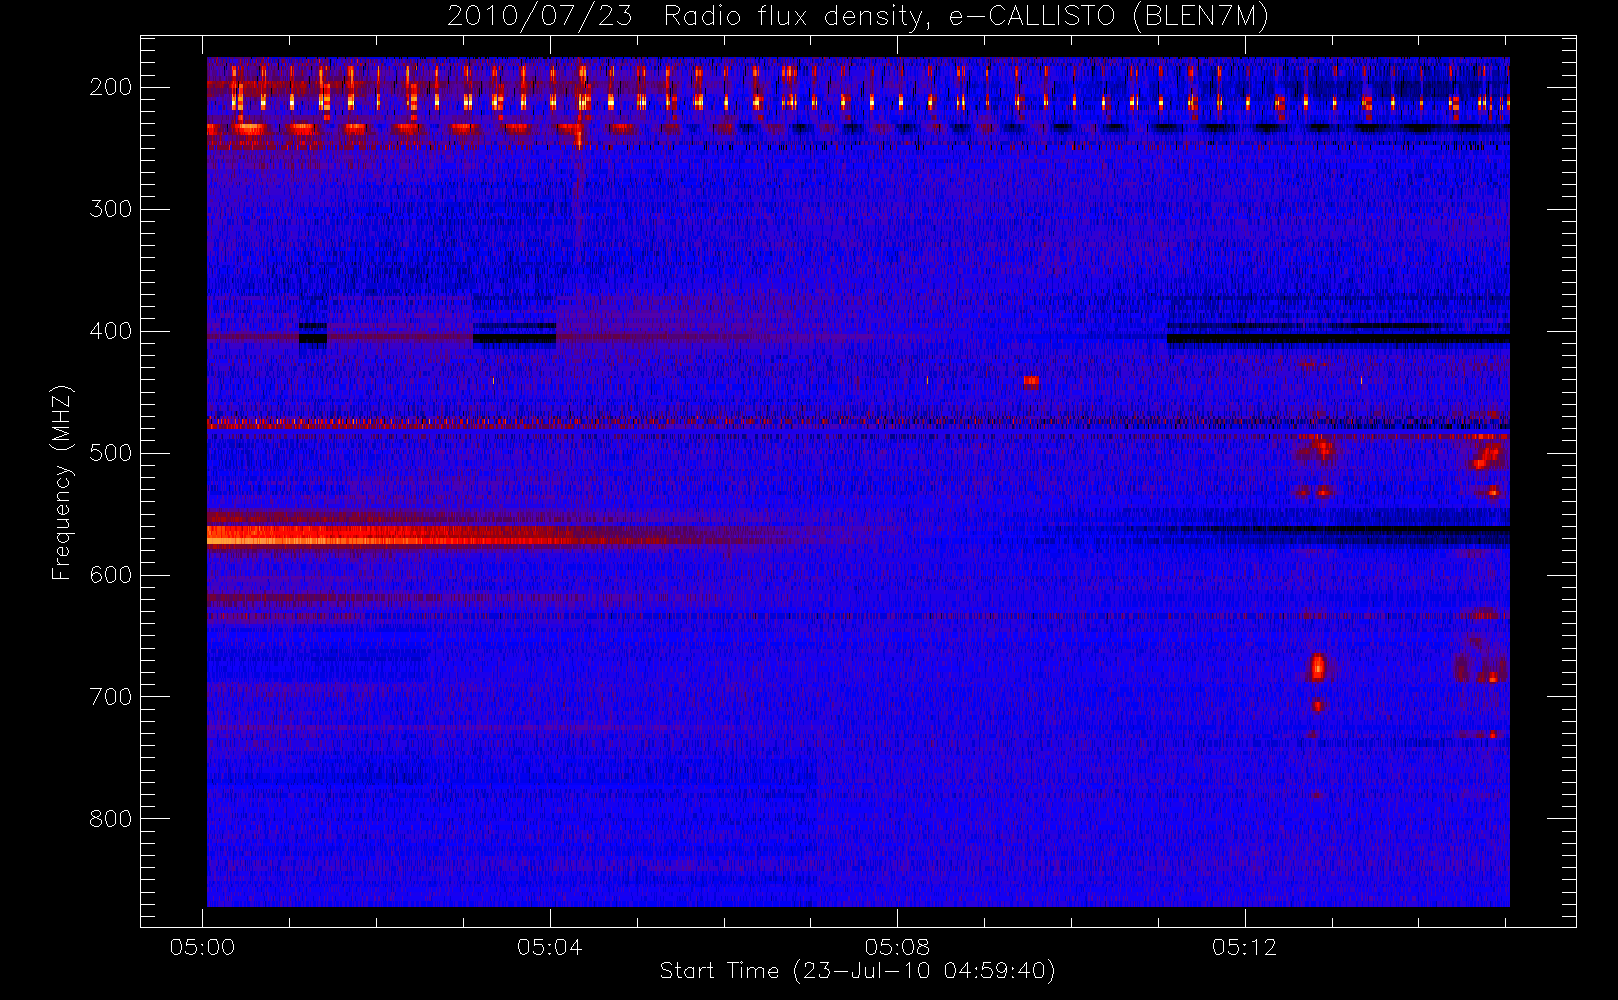
Task: Click the 05:00 time tick label
Action: 203,947
